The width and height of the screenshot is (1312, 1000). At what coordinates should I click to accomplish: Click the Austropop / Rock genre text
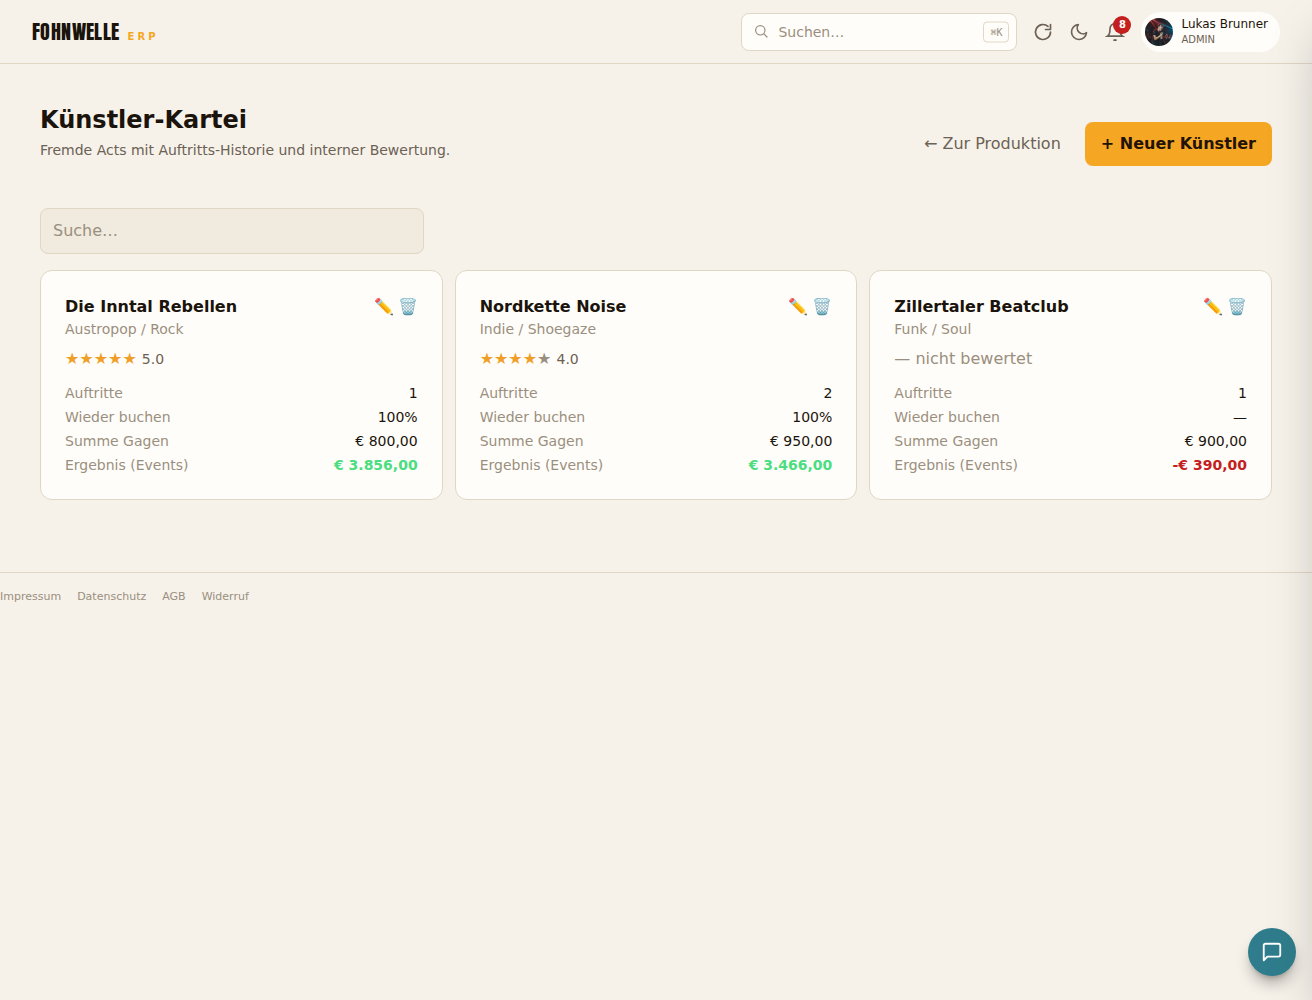124,329
